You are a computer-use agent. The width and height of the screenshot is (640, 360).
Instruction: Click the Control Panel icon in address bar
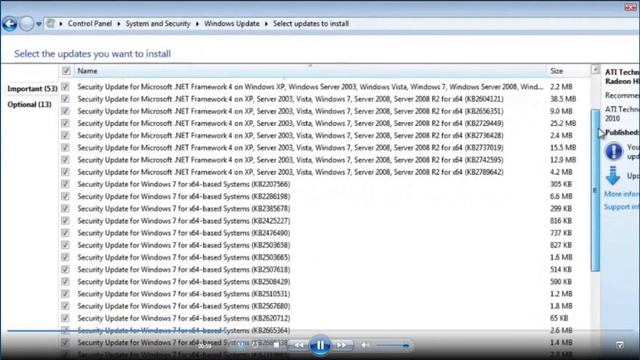coord(51,23)
